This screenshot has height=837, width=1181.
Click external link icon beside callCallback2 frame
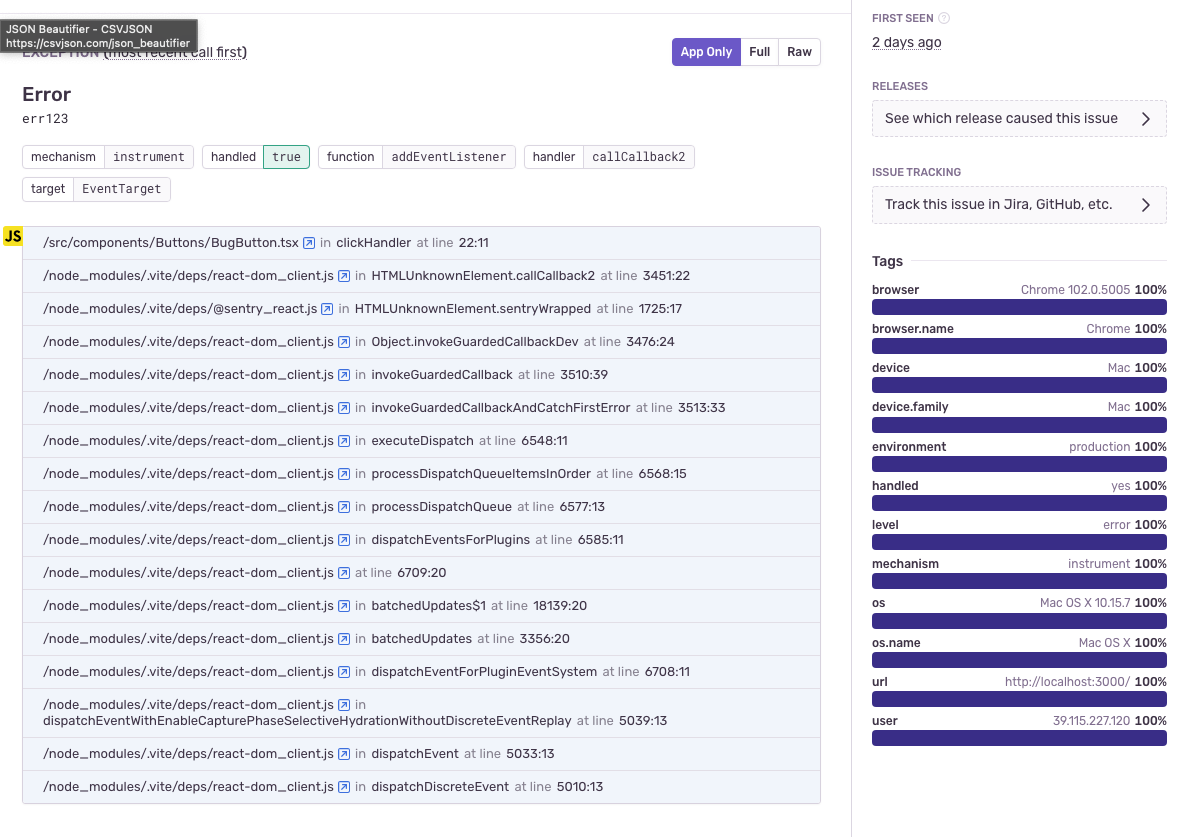[344, 276]
